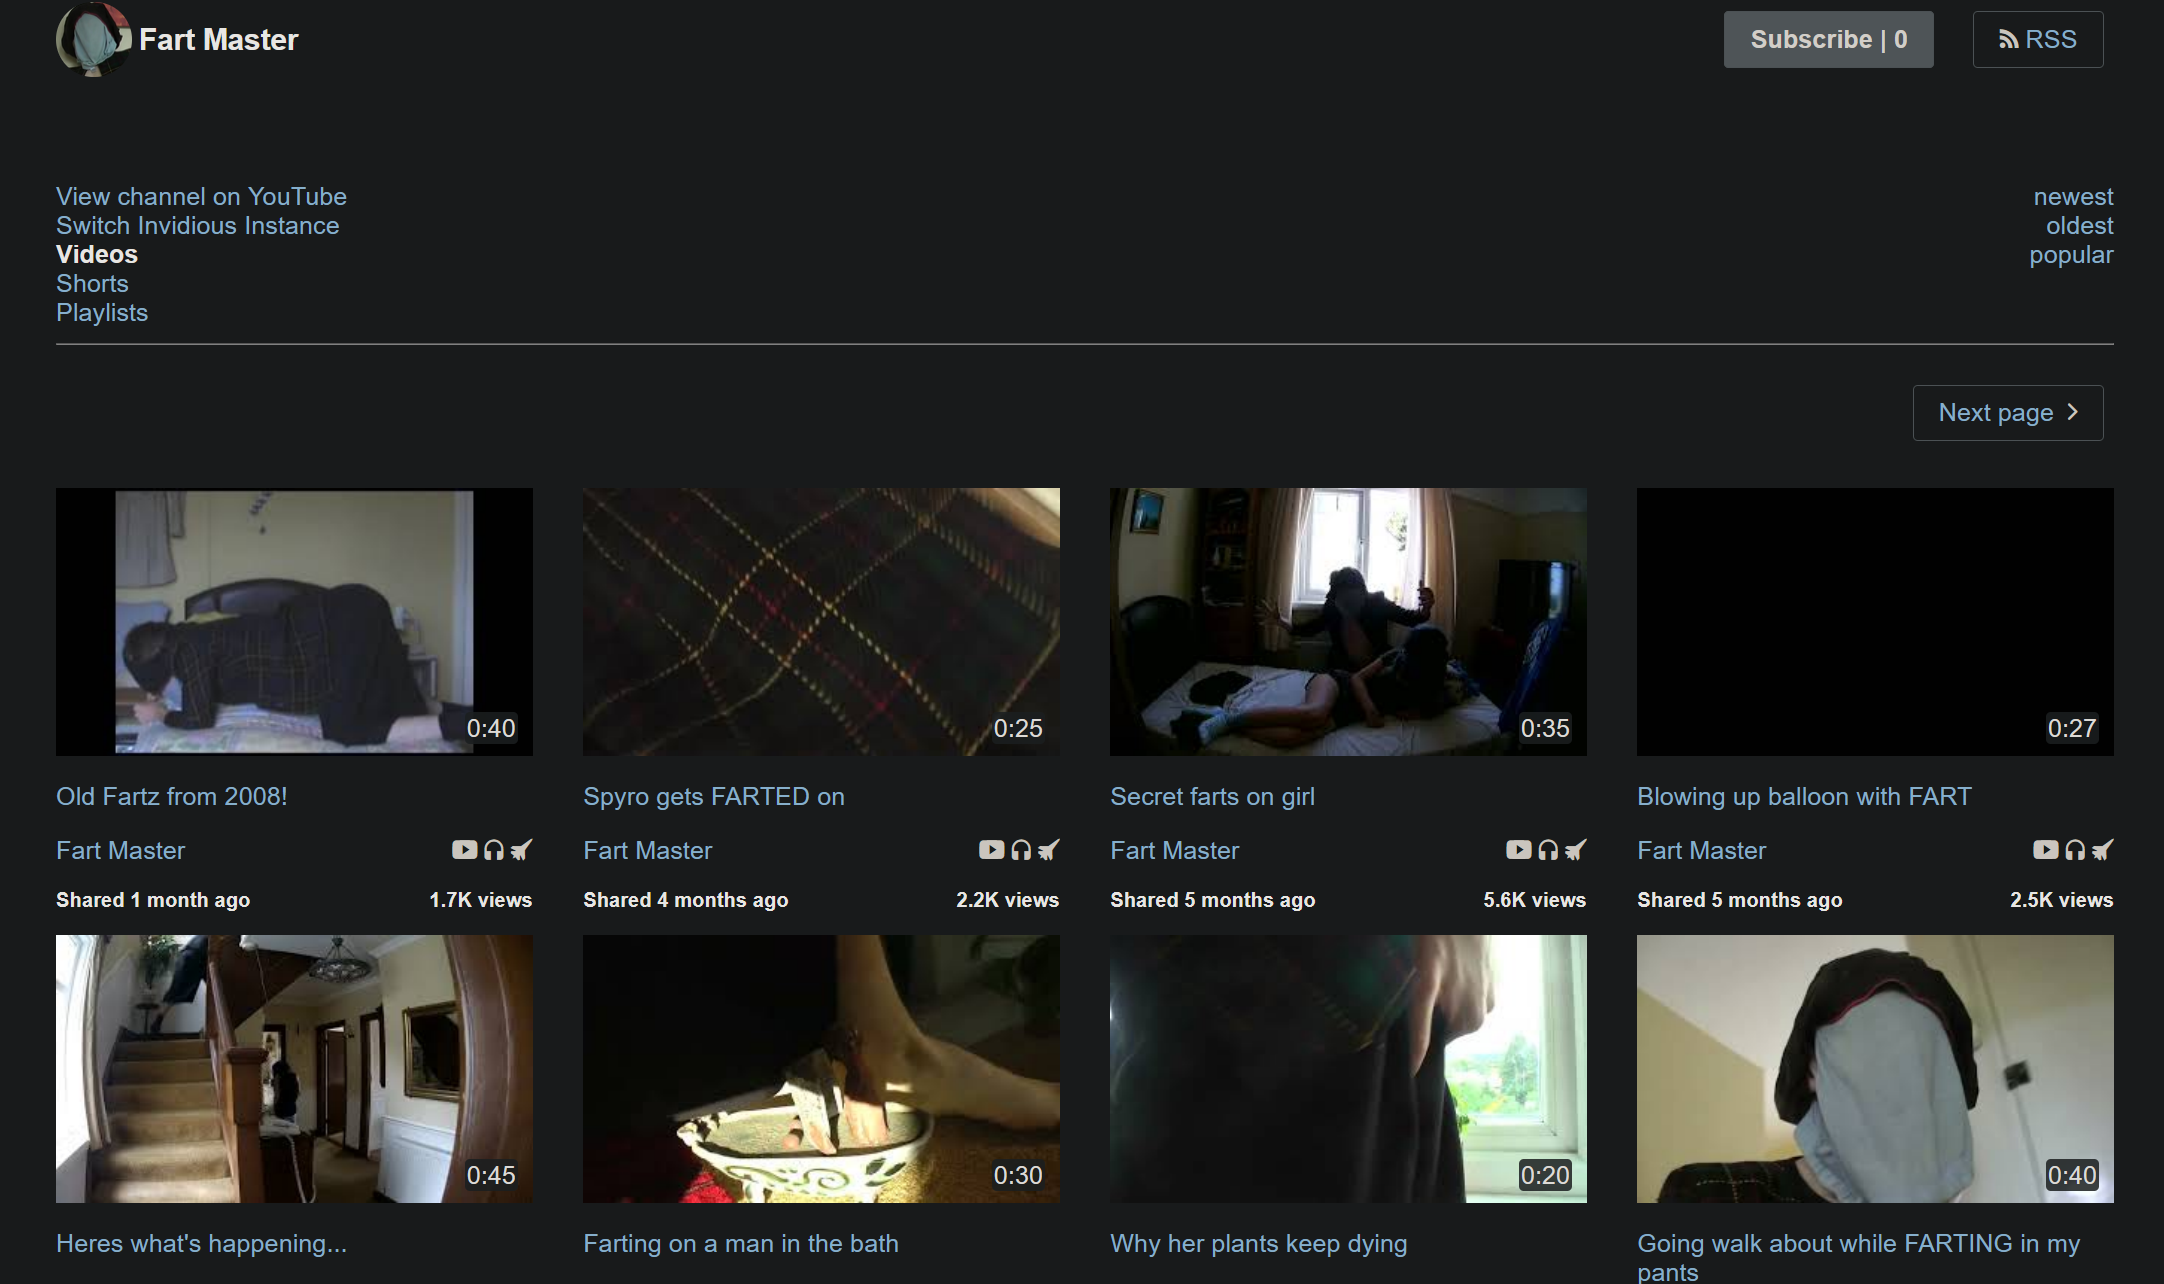The width and height of the screenshot is (2164, 1284).
Task: Open the RSS feed button
Action: pos(2037,39)
